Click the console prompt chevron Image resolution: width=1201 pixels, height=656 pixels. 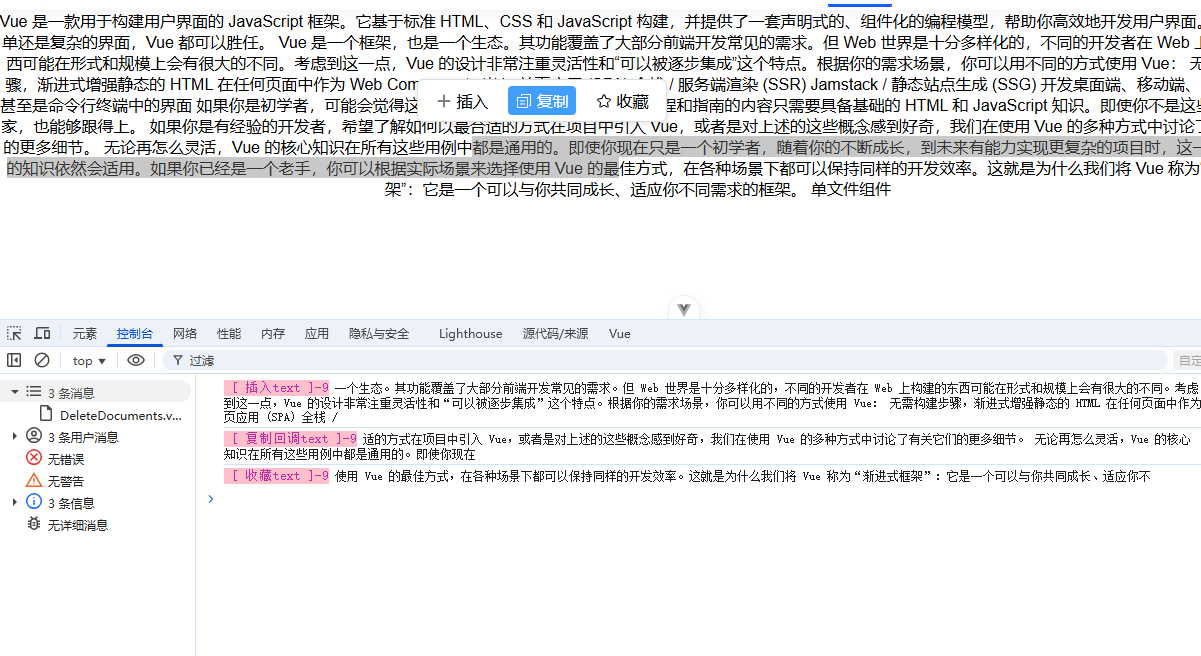click(x=210, y=498)
